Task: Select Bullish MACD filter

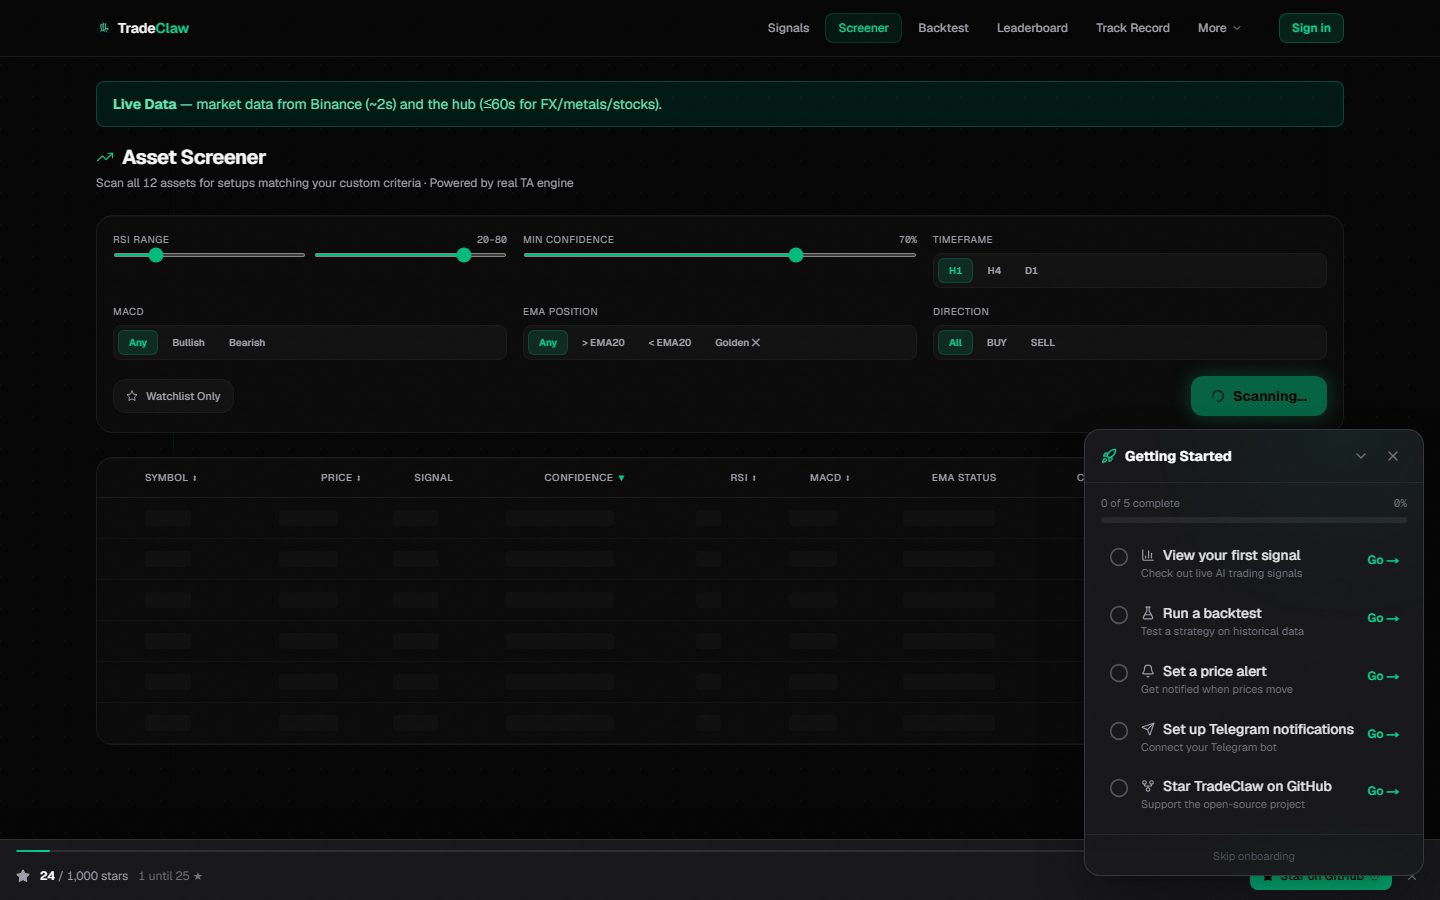Action: coord(188,343)
